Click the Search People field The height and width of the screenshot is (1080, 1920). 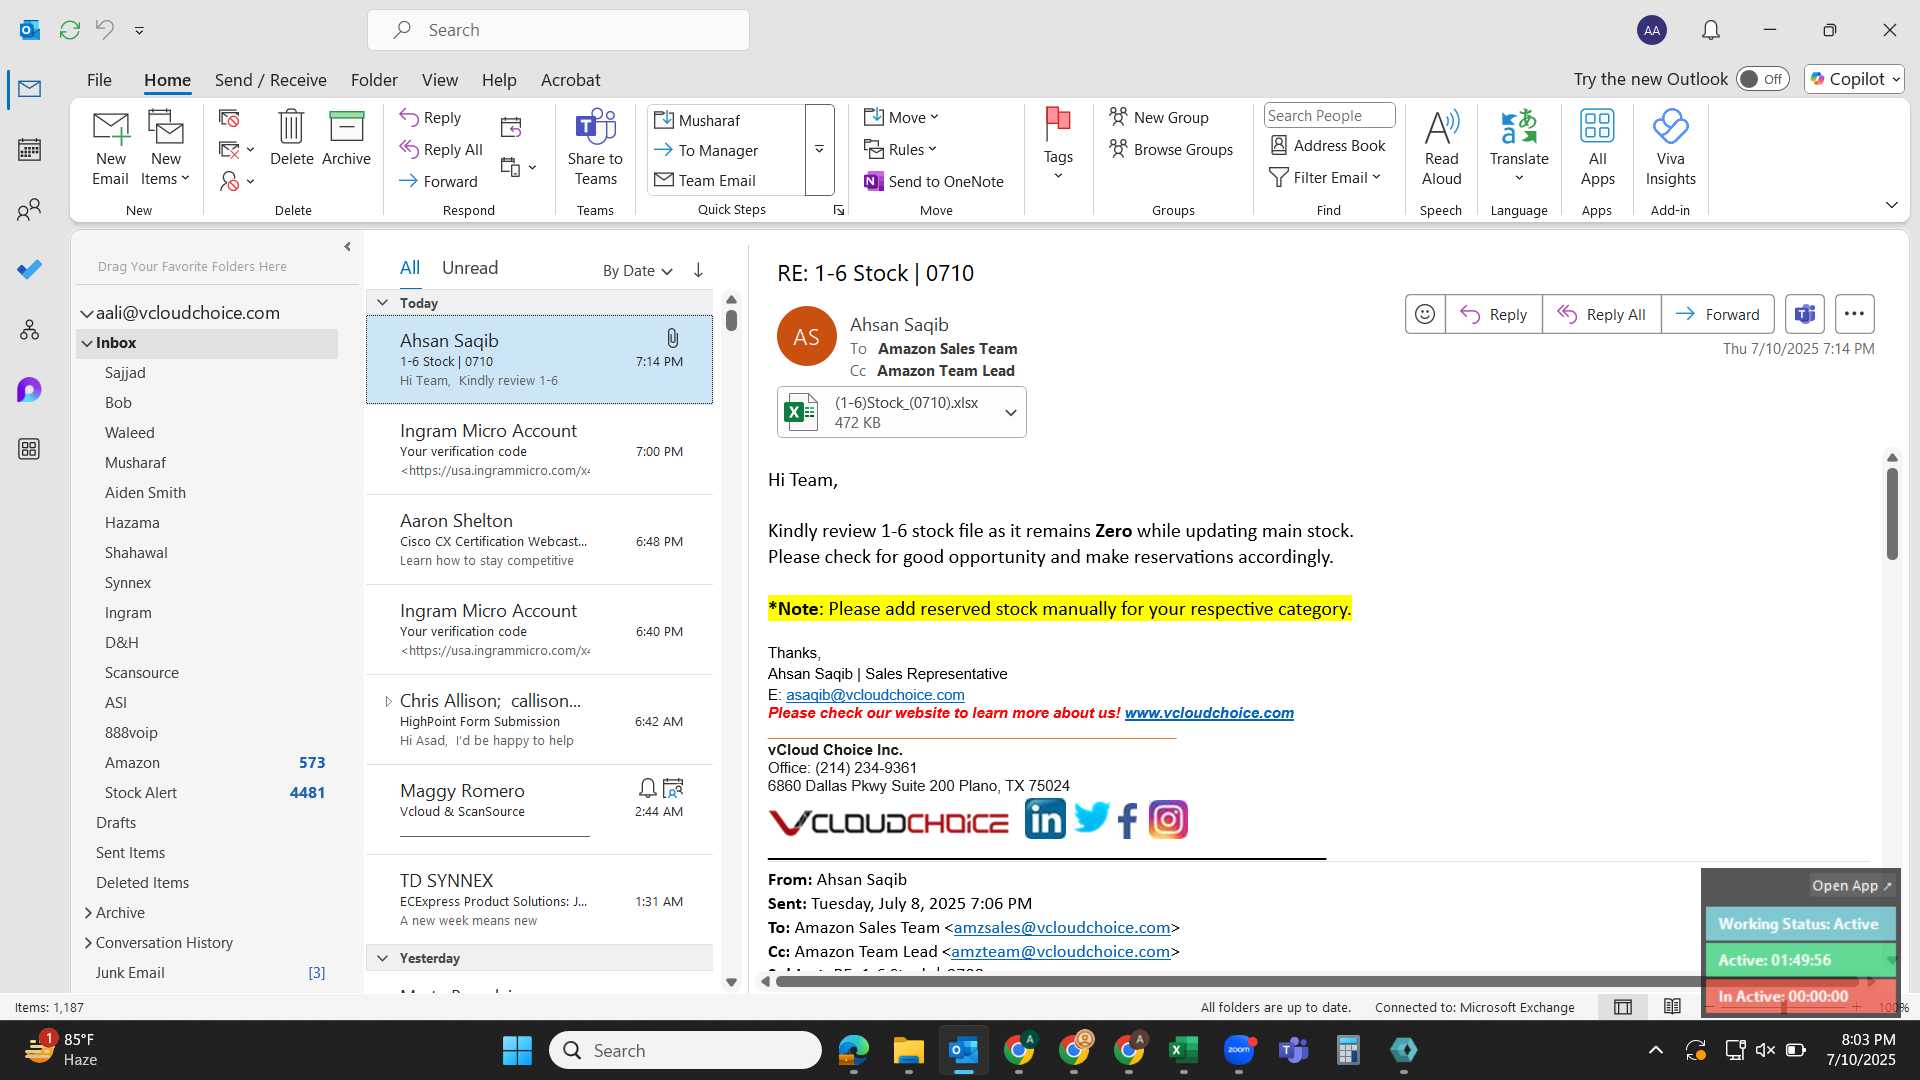(1329, 115)
